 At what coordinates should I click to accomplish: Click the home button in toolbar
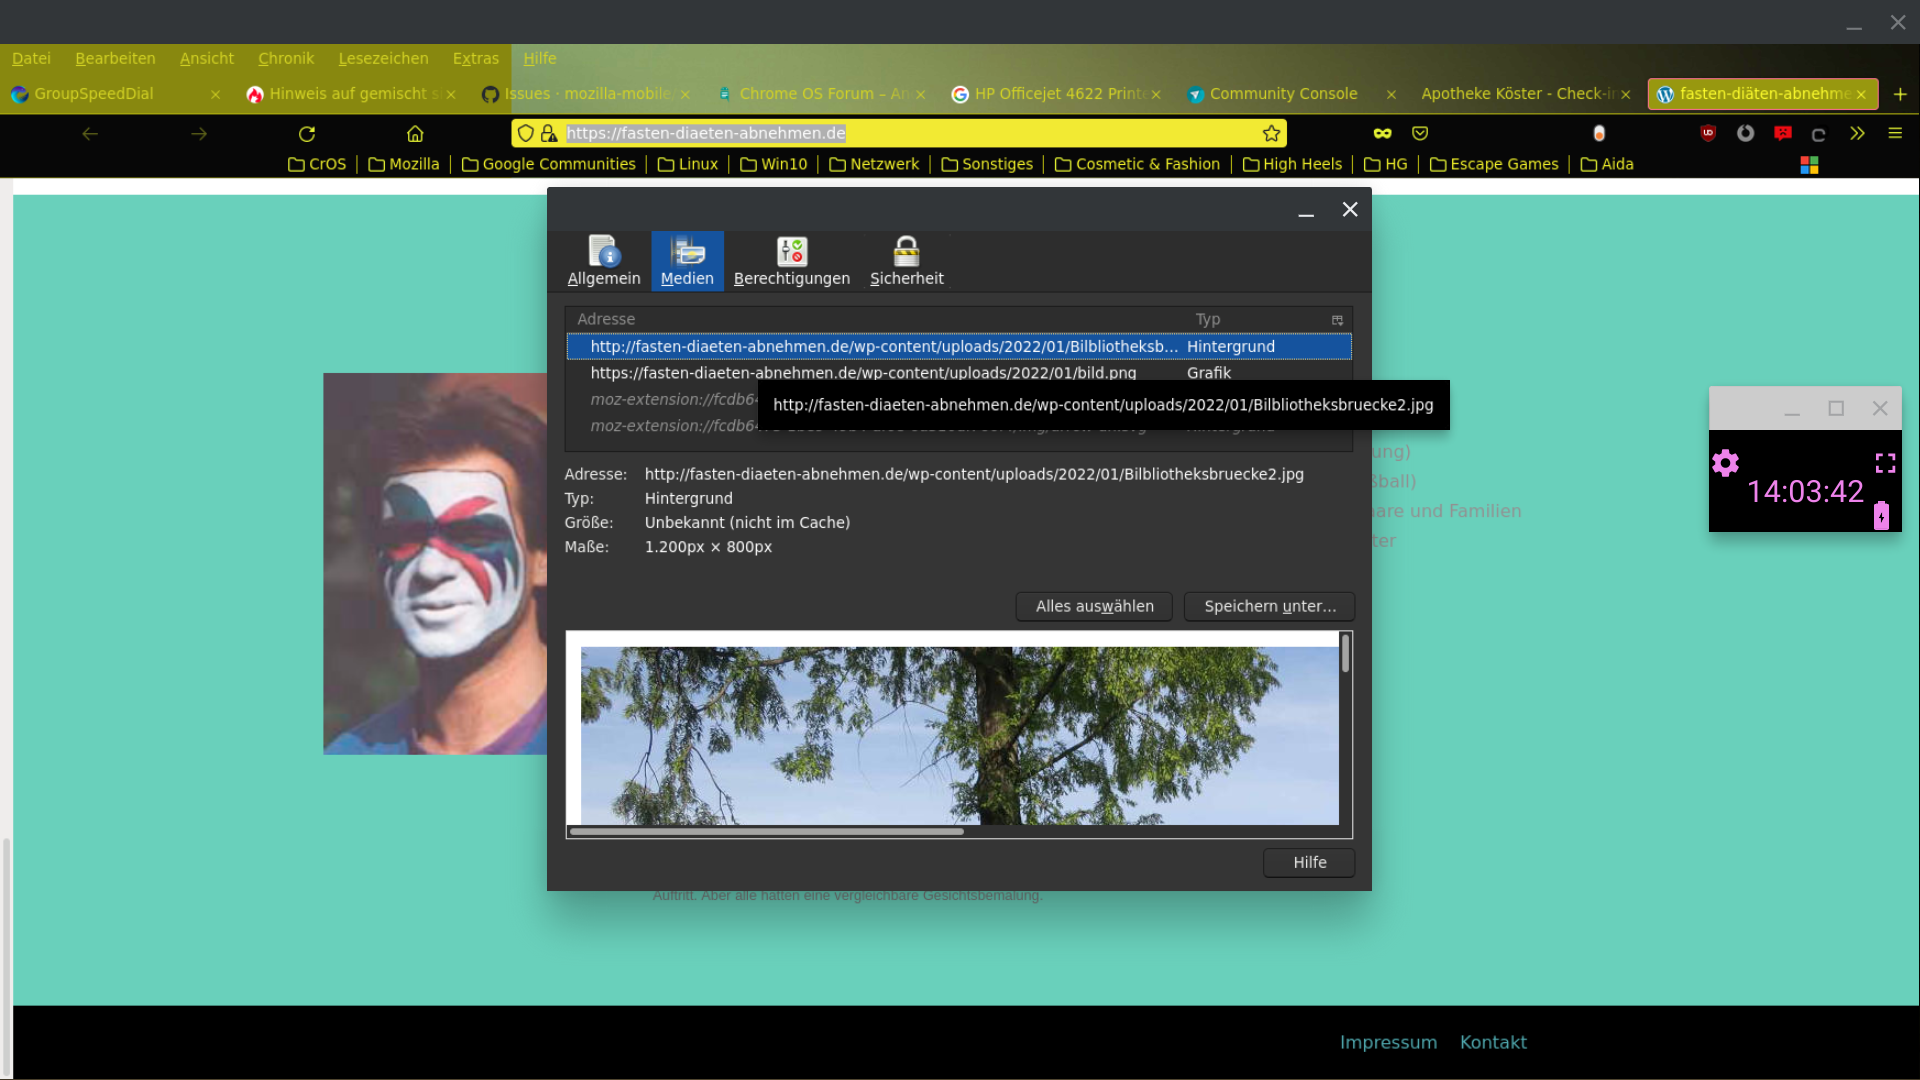415,133
